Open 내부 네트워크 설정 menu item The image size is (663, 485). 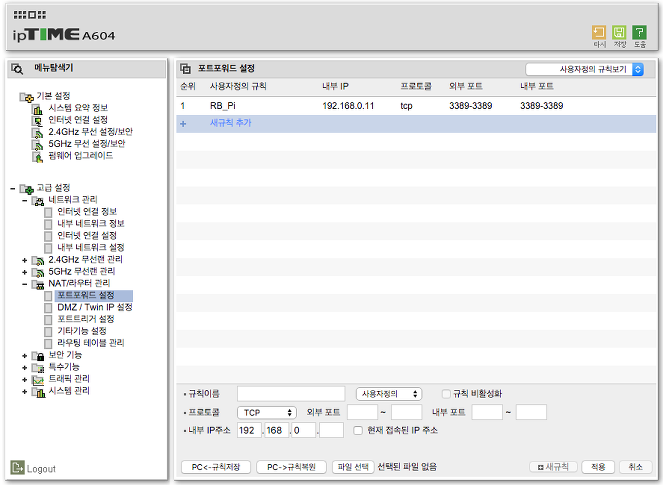click(91, 247)
